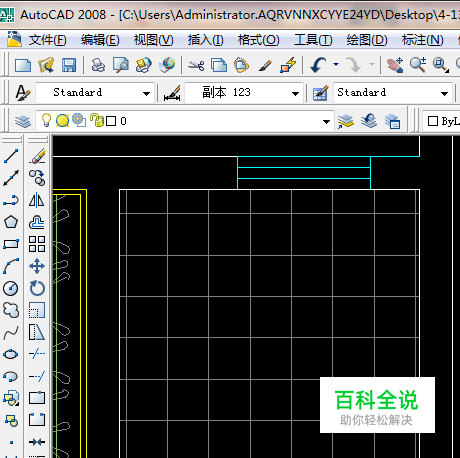Click the Undo arrow button
Viewport: 460px width, 458px height.
click(318, 65)
